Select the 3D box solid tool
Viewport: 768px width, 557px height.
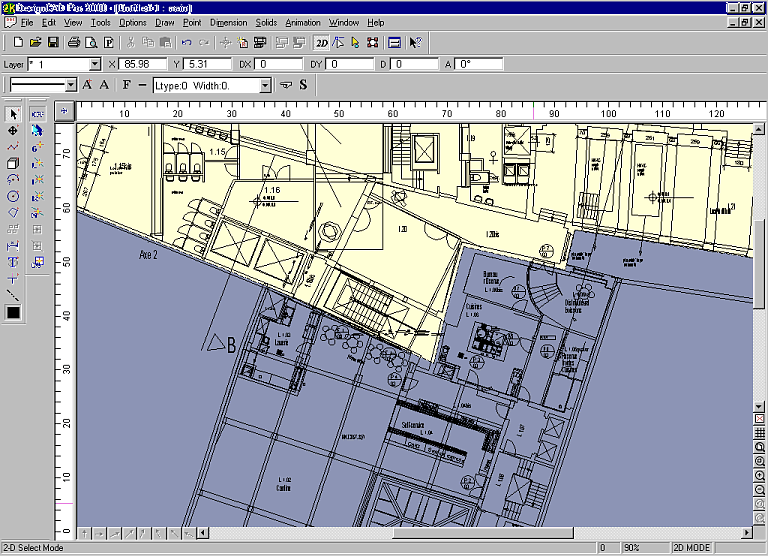(x=13, y=163)
